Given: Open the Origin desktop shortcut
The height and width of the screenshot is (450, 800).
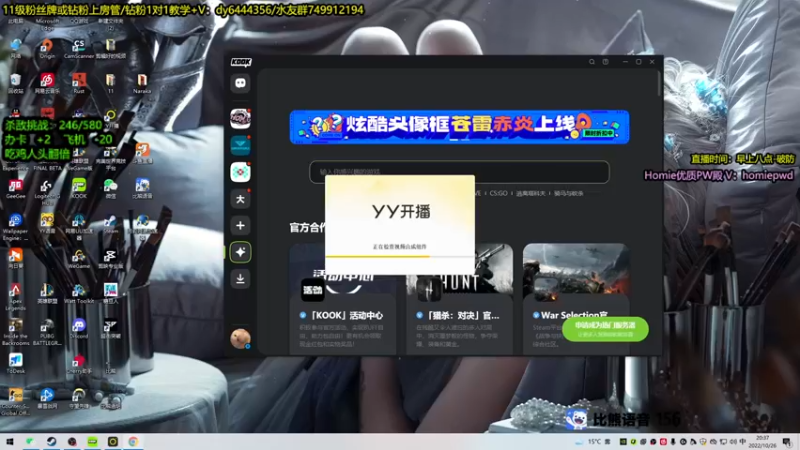Looking at the screenshot, I should pyautogui.click(x=47, y=49).
